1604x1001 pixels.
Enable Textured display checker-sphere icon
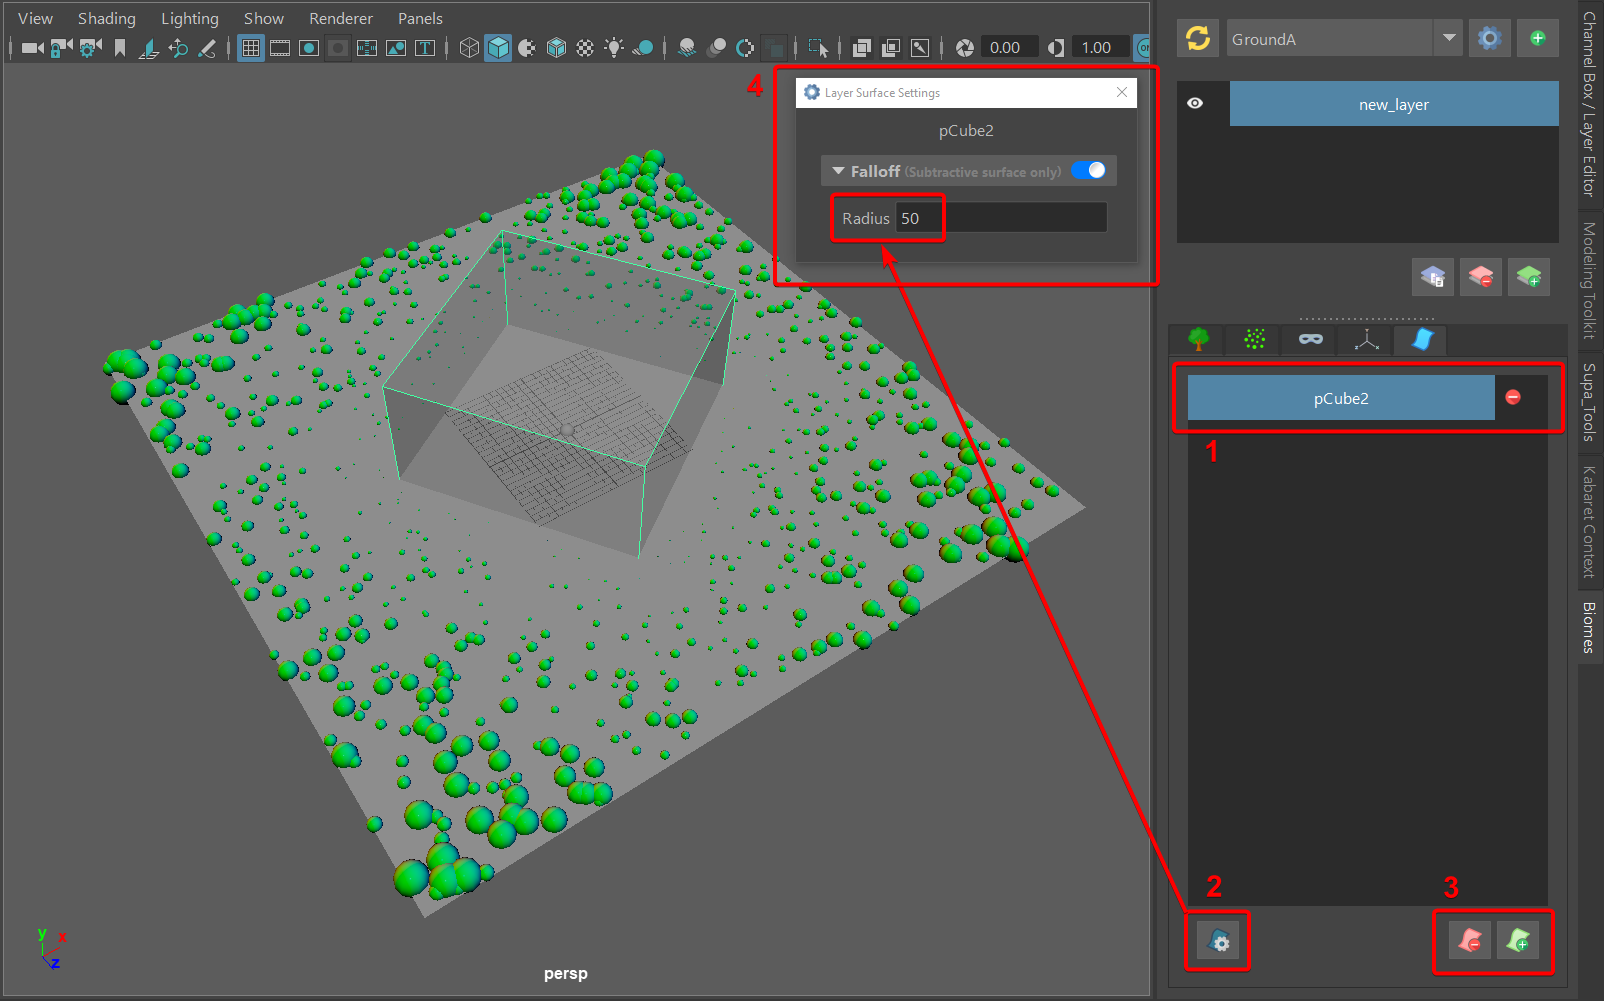coord(585,47)
